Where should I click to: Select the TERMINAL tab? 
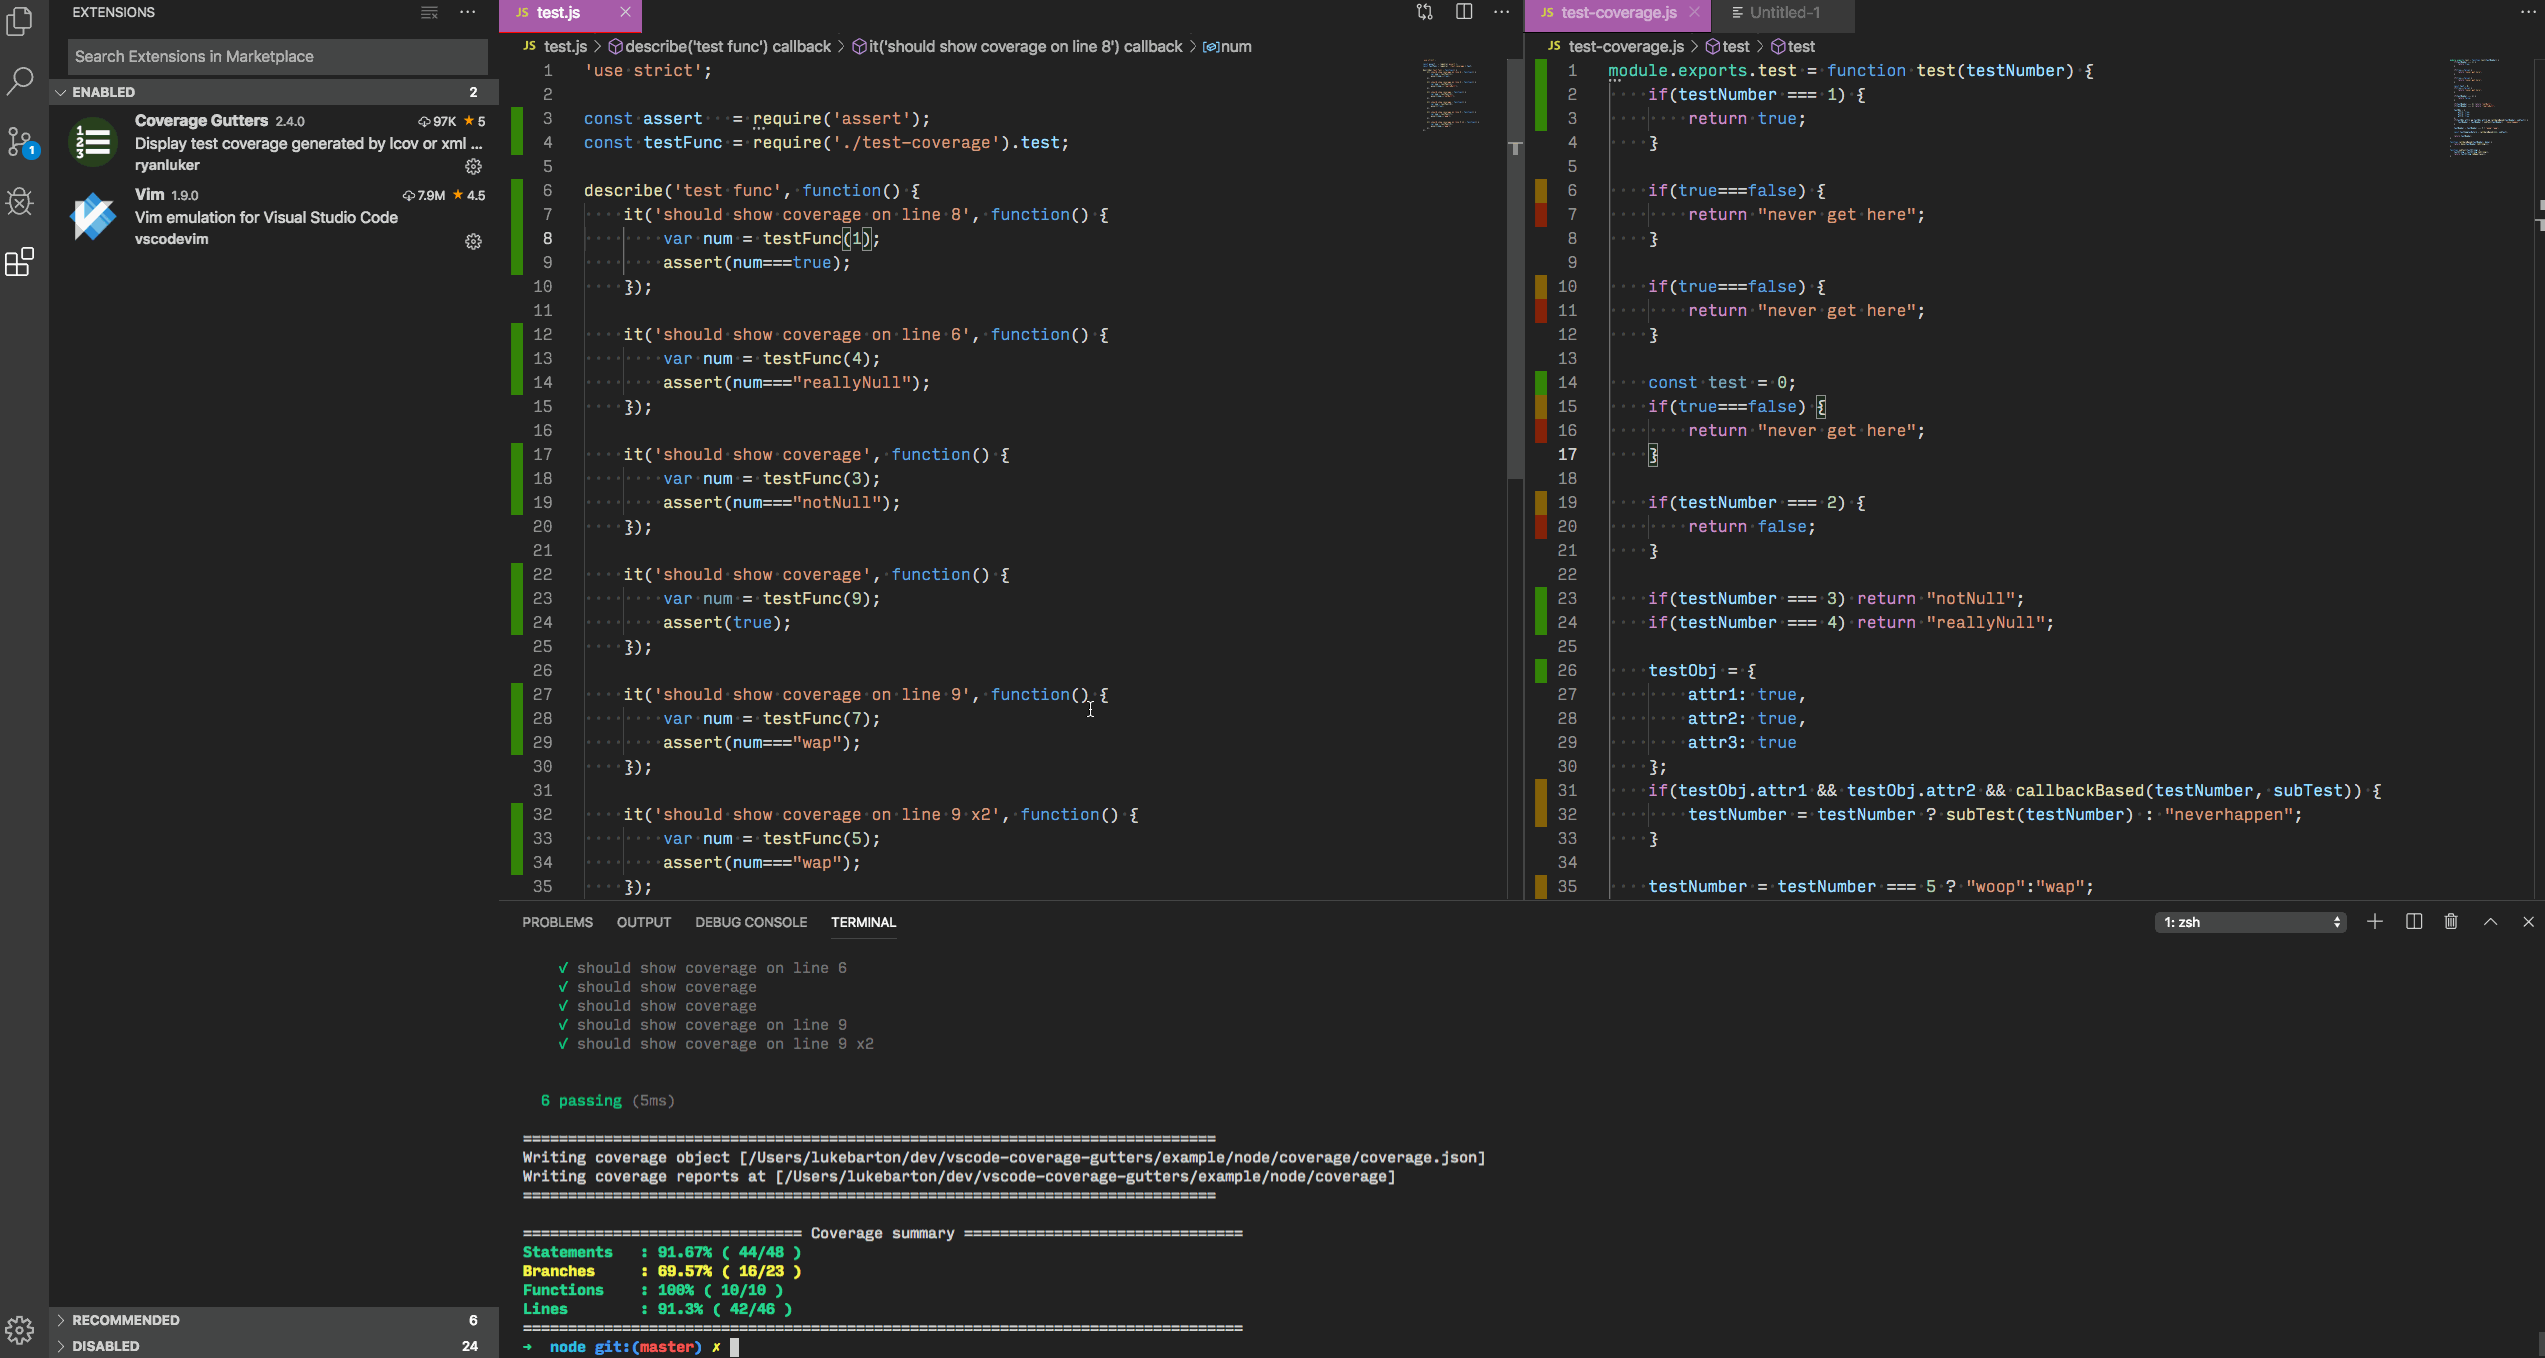(863, 922)
